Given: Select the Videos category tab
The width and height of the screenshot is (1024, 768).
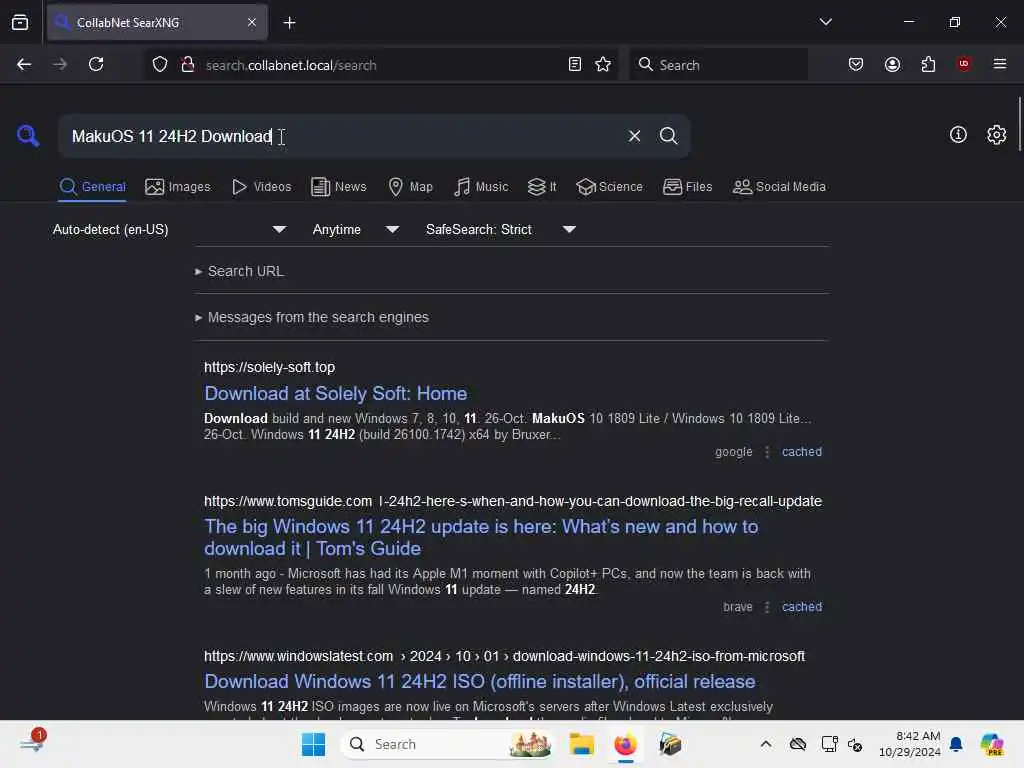Looking at the screenshot, I should tap(261, 187).
